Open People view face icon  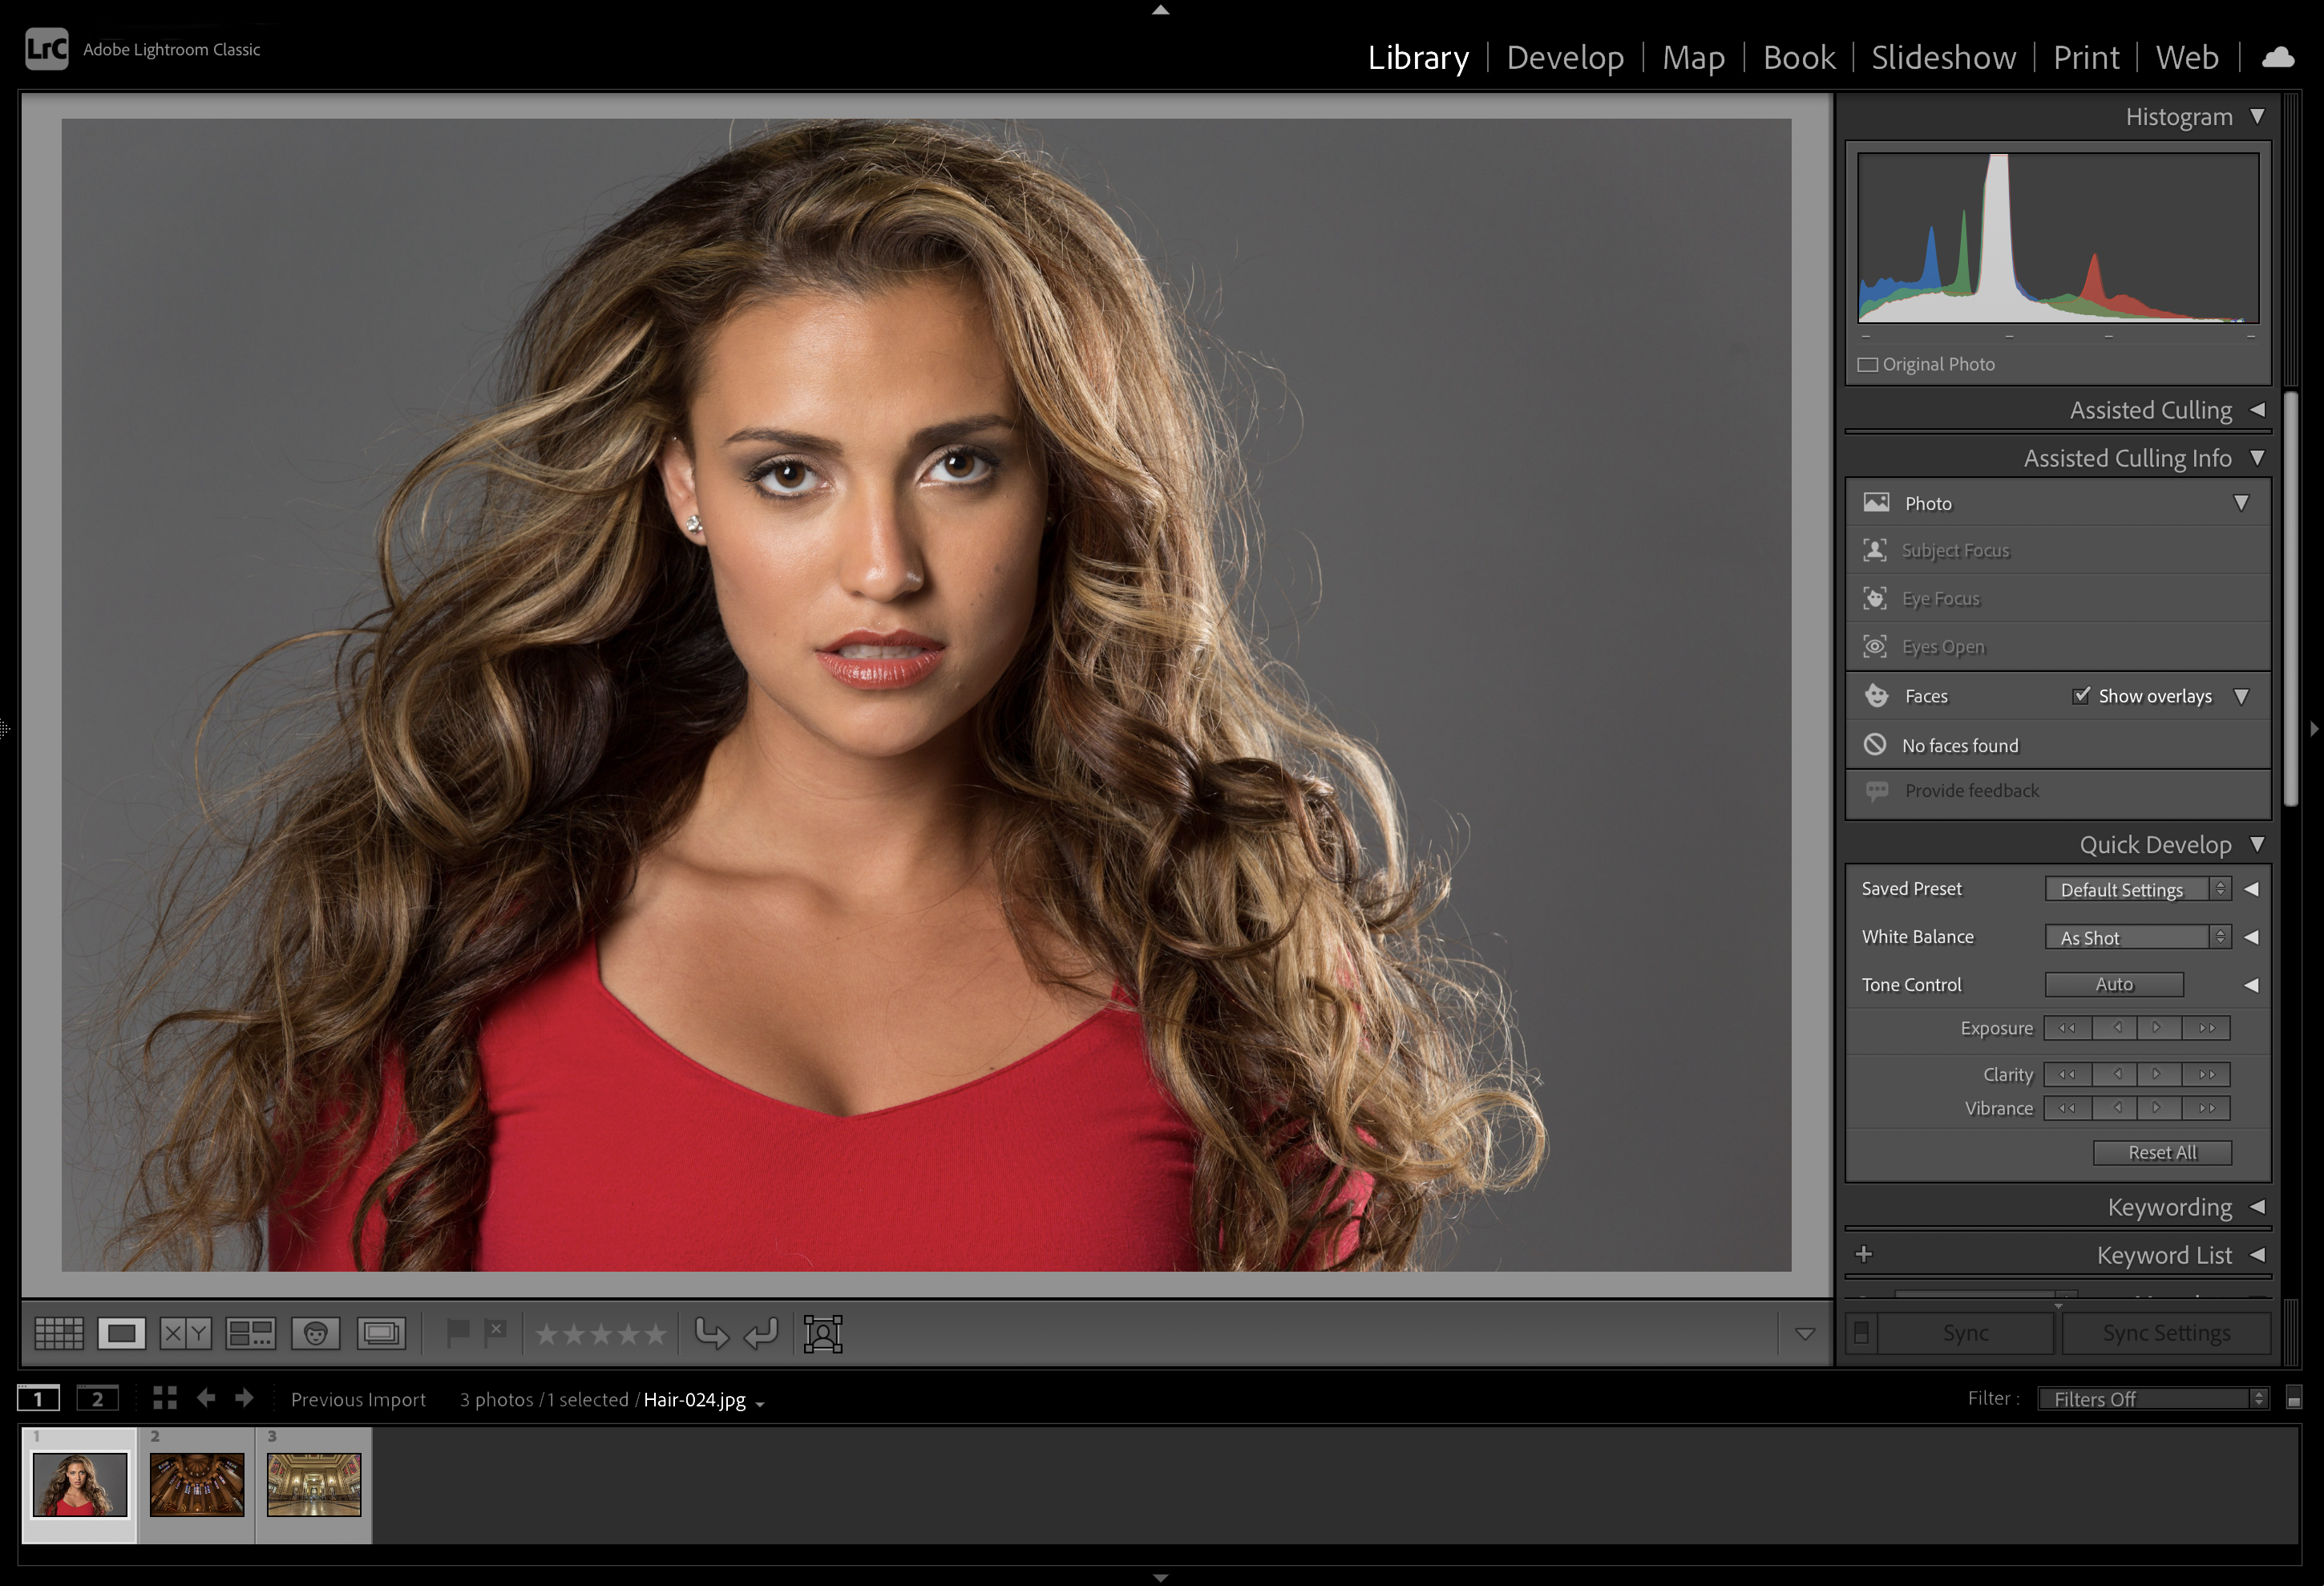pos(316,1333)
